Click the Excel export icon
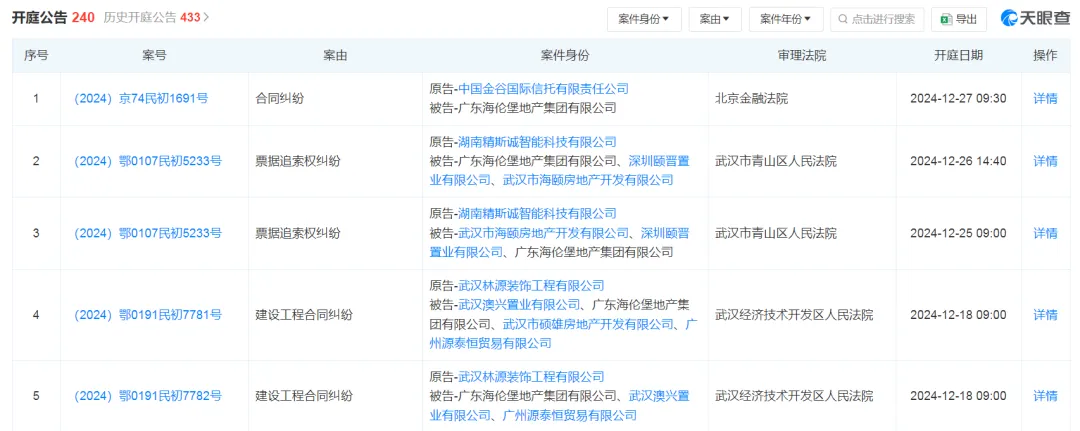 click(x=944, y=19)
